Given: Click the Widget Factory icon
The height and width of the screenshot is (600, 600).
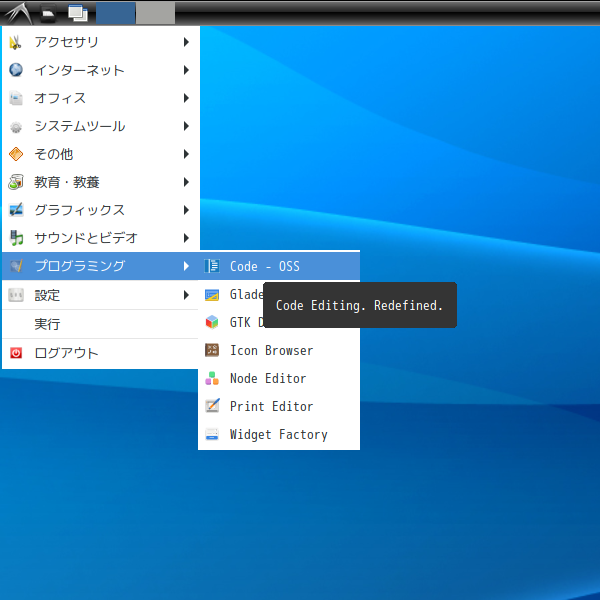Looking at the screenshot, I should 211,434.
